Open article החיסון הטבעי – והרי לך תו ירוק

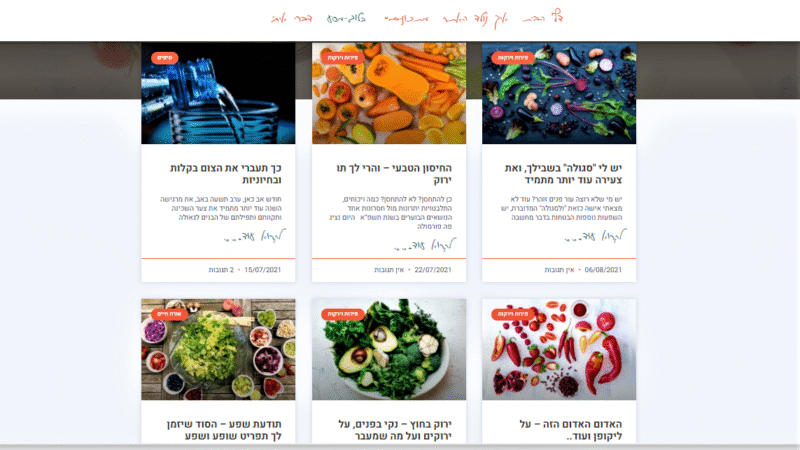394,174
